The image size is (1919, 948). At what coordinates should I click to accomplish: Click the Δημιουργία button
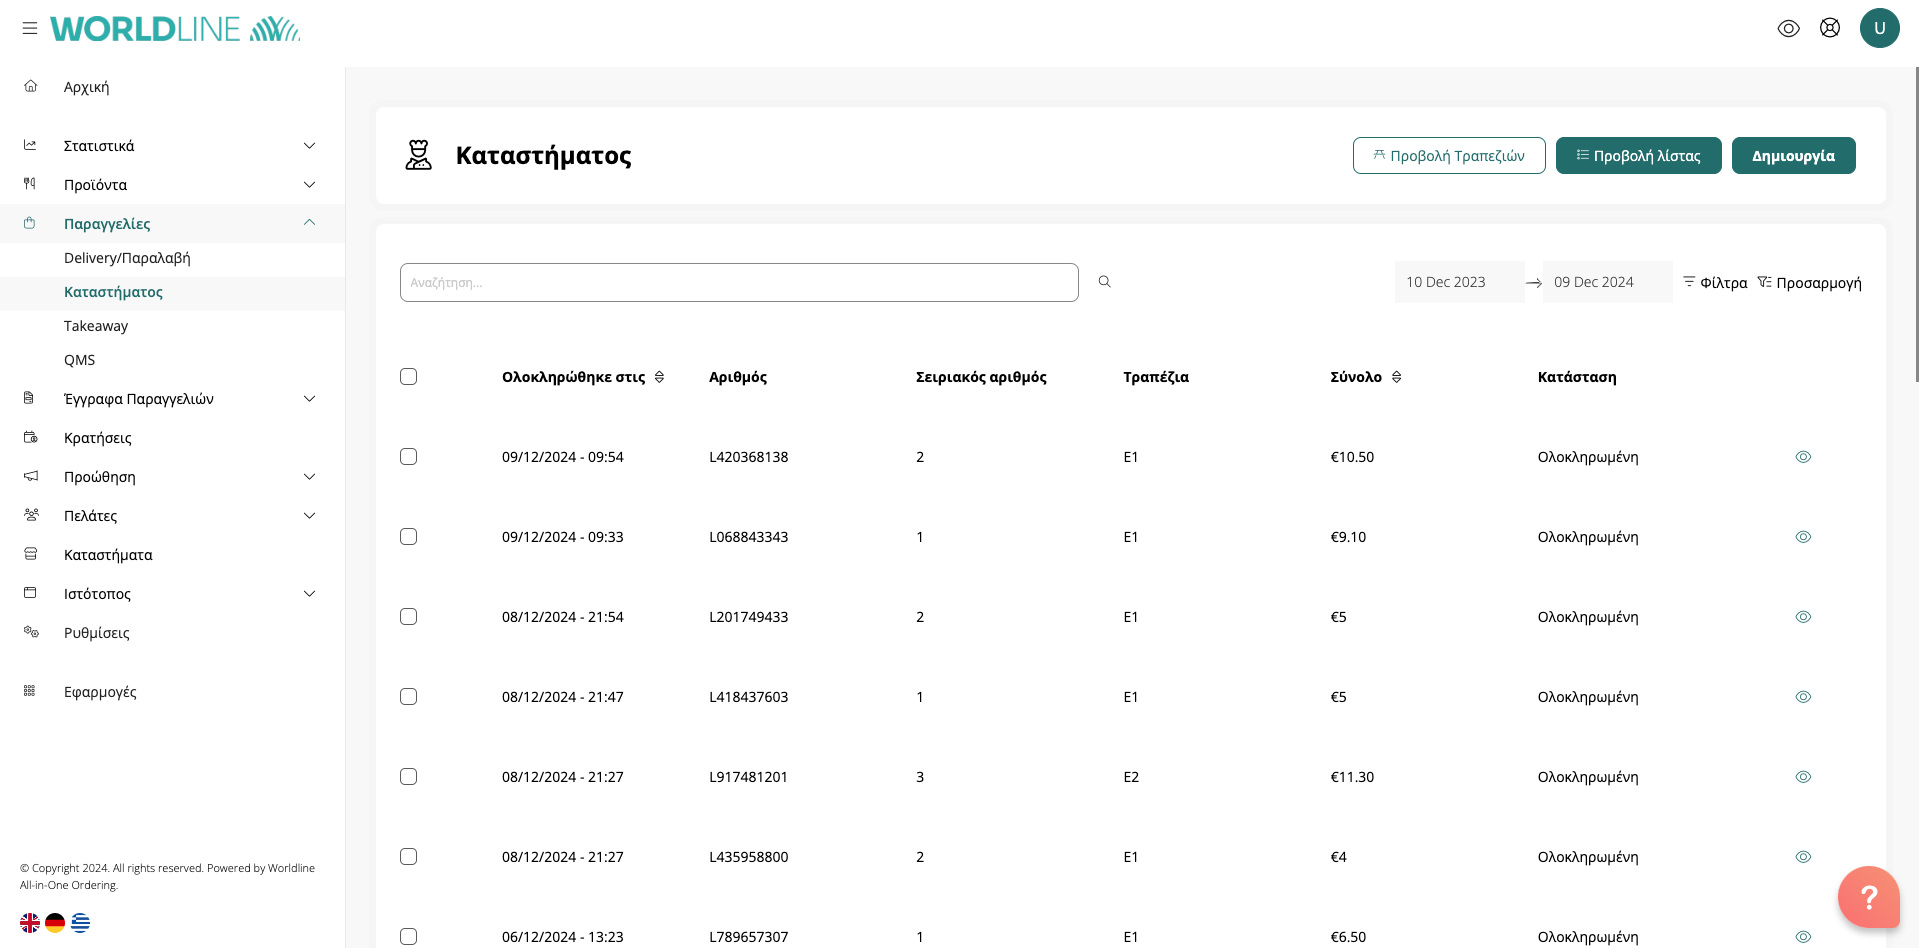tap(1792, 156)
